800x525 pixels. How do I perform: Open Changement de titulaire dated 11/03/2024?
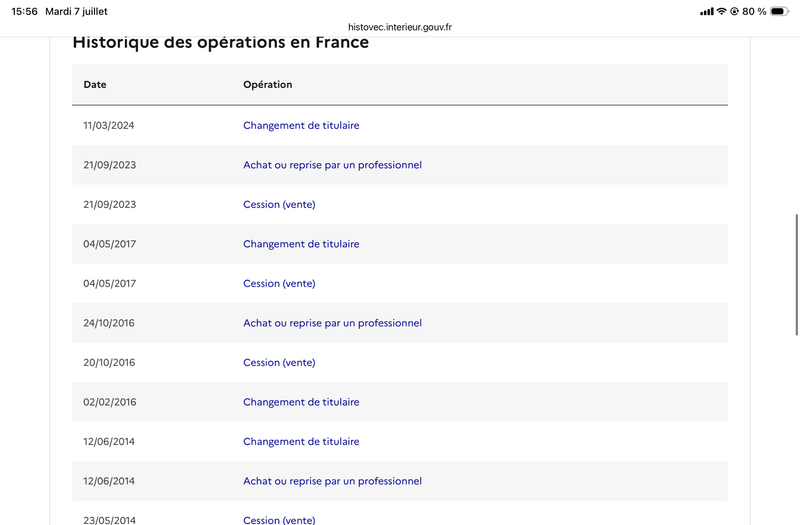pyautogui.click(x=301, y=126)
